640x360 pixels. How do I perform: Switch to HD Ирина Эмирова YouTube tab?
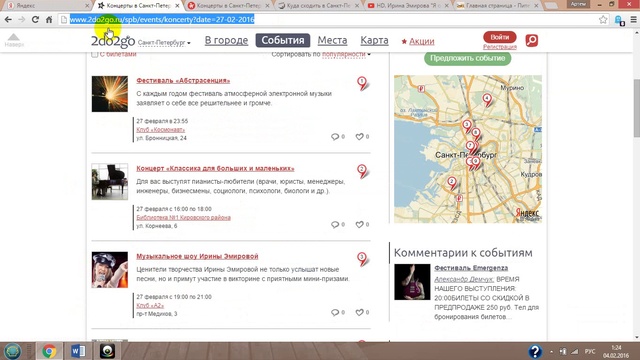[407, 6]
